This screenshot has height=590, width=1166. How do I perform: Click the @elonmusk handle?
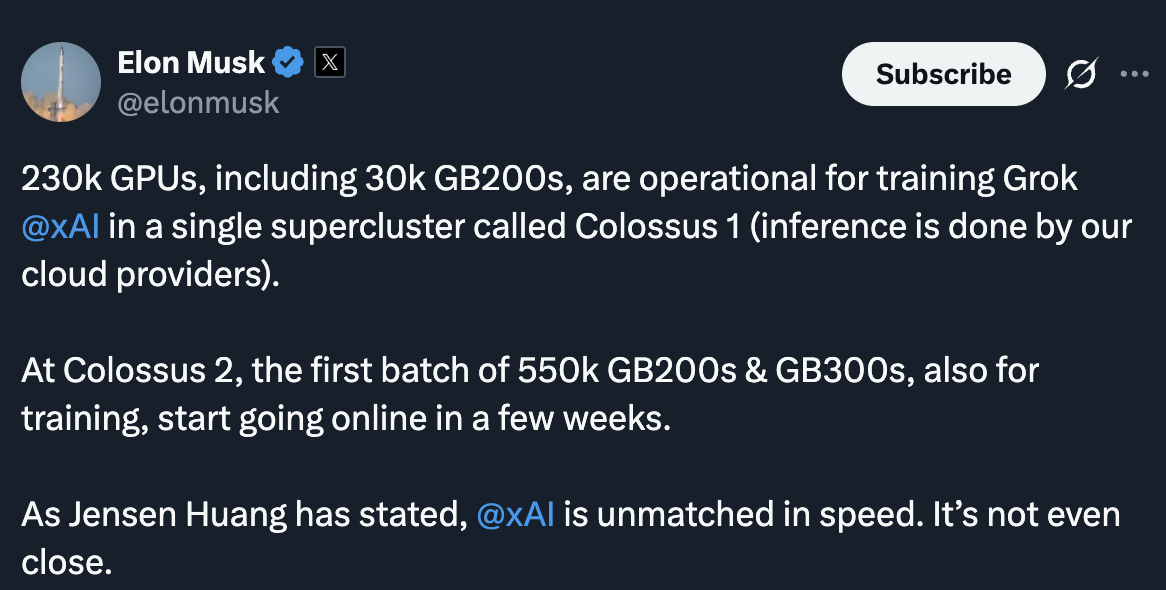click(x=198, y=102)
